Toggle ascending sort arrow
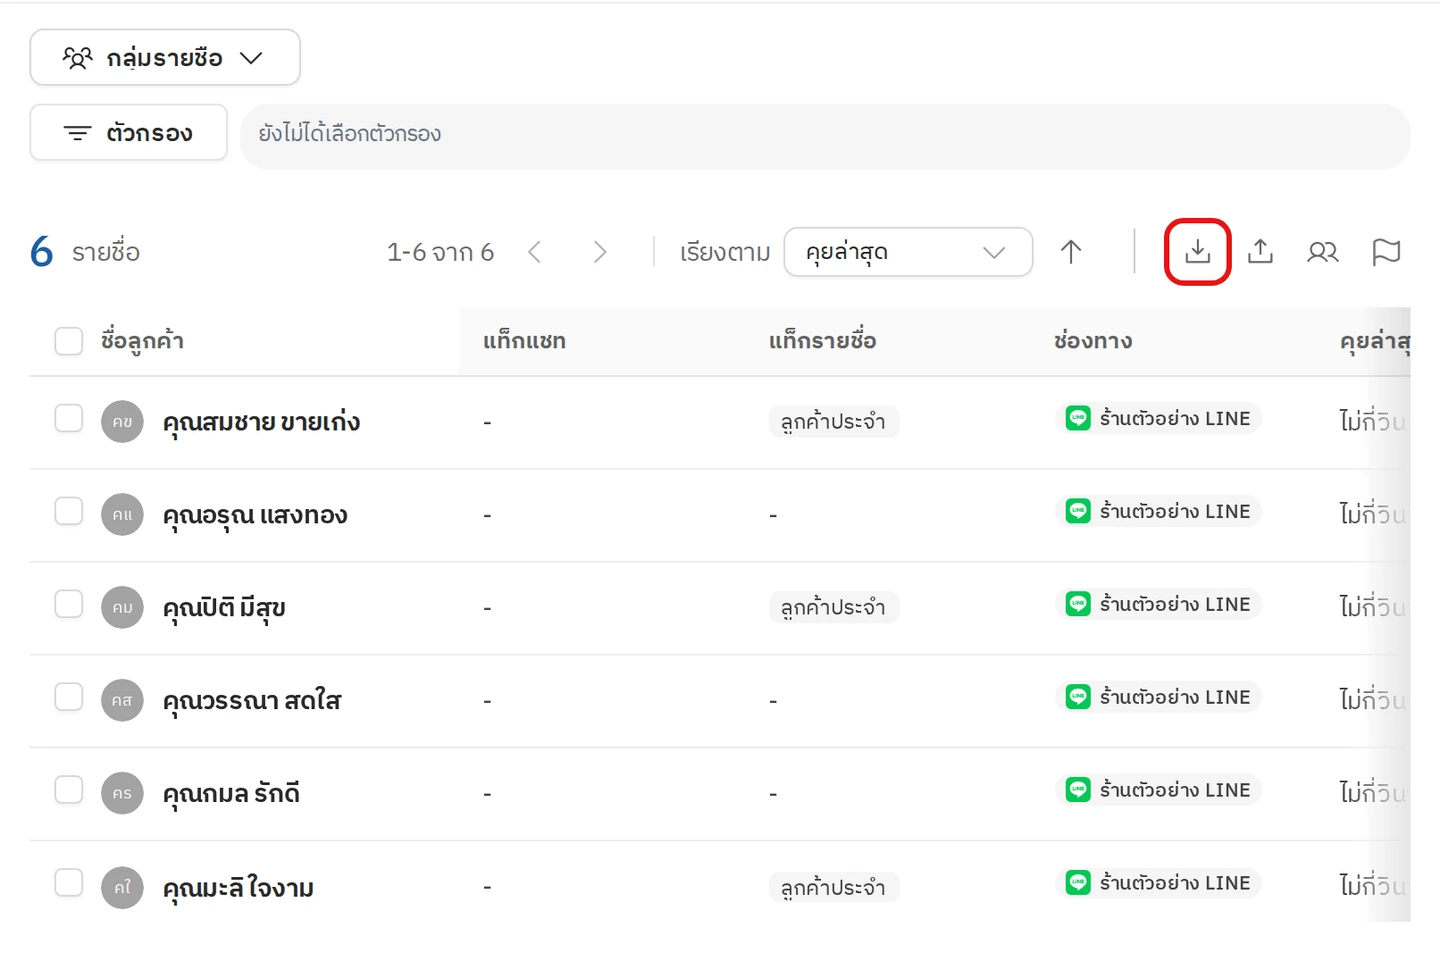The height and width of the screenshot is (961, 1440). click(x=1071, y=252)
